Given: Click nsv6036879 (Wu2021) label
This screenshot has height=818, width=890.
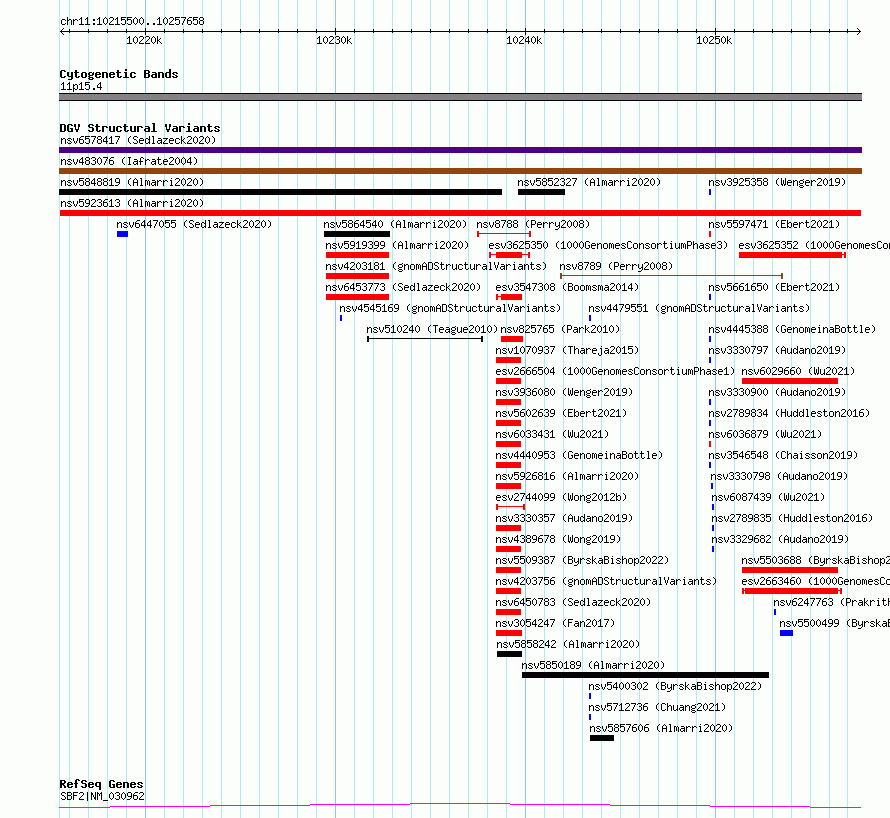Looking at the screenshot, I should click(x=765, y=434).
